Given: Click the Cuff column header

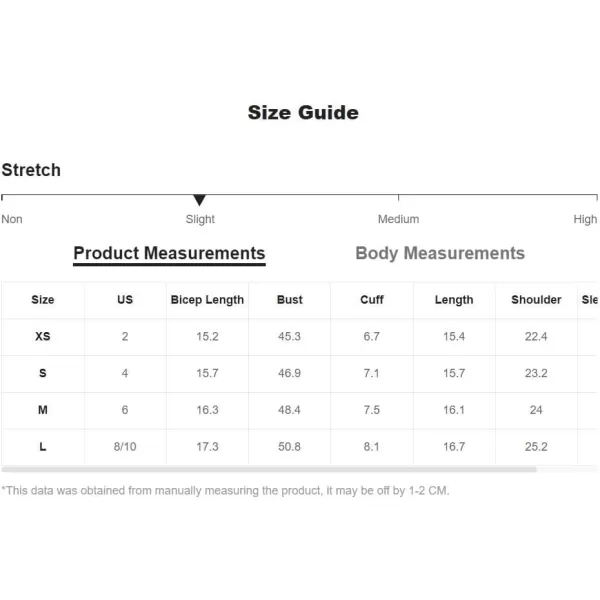Looking at the screenshot, I should pos(372,300).
